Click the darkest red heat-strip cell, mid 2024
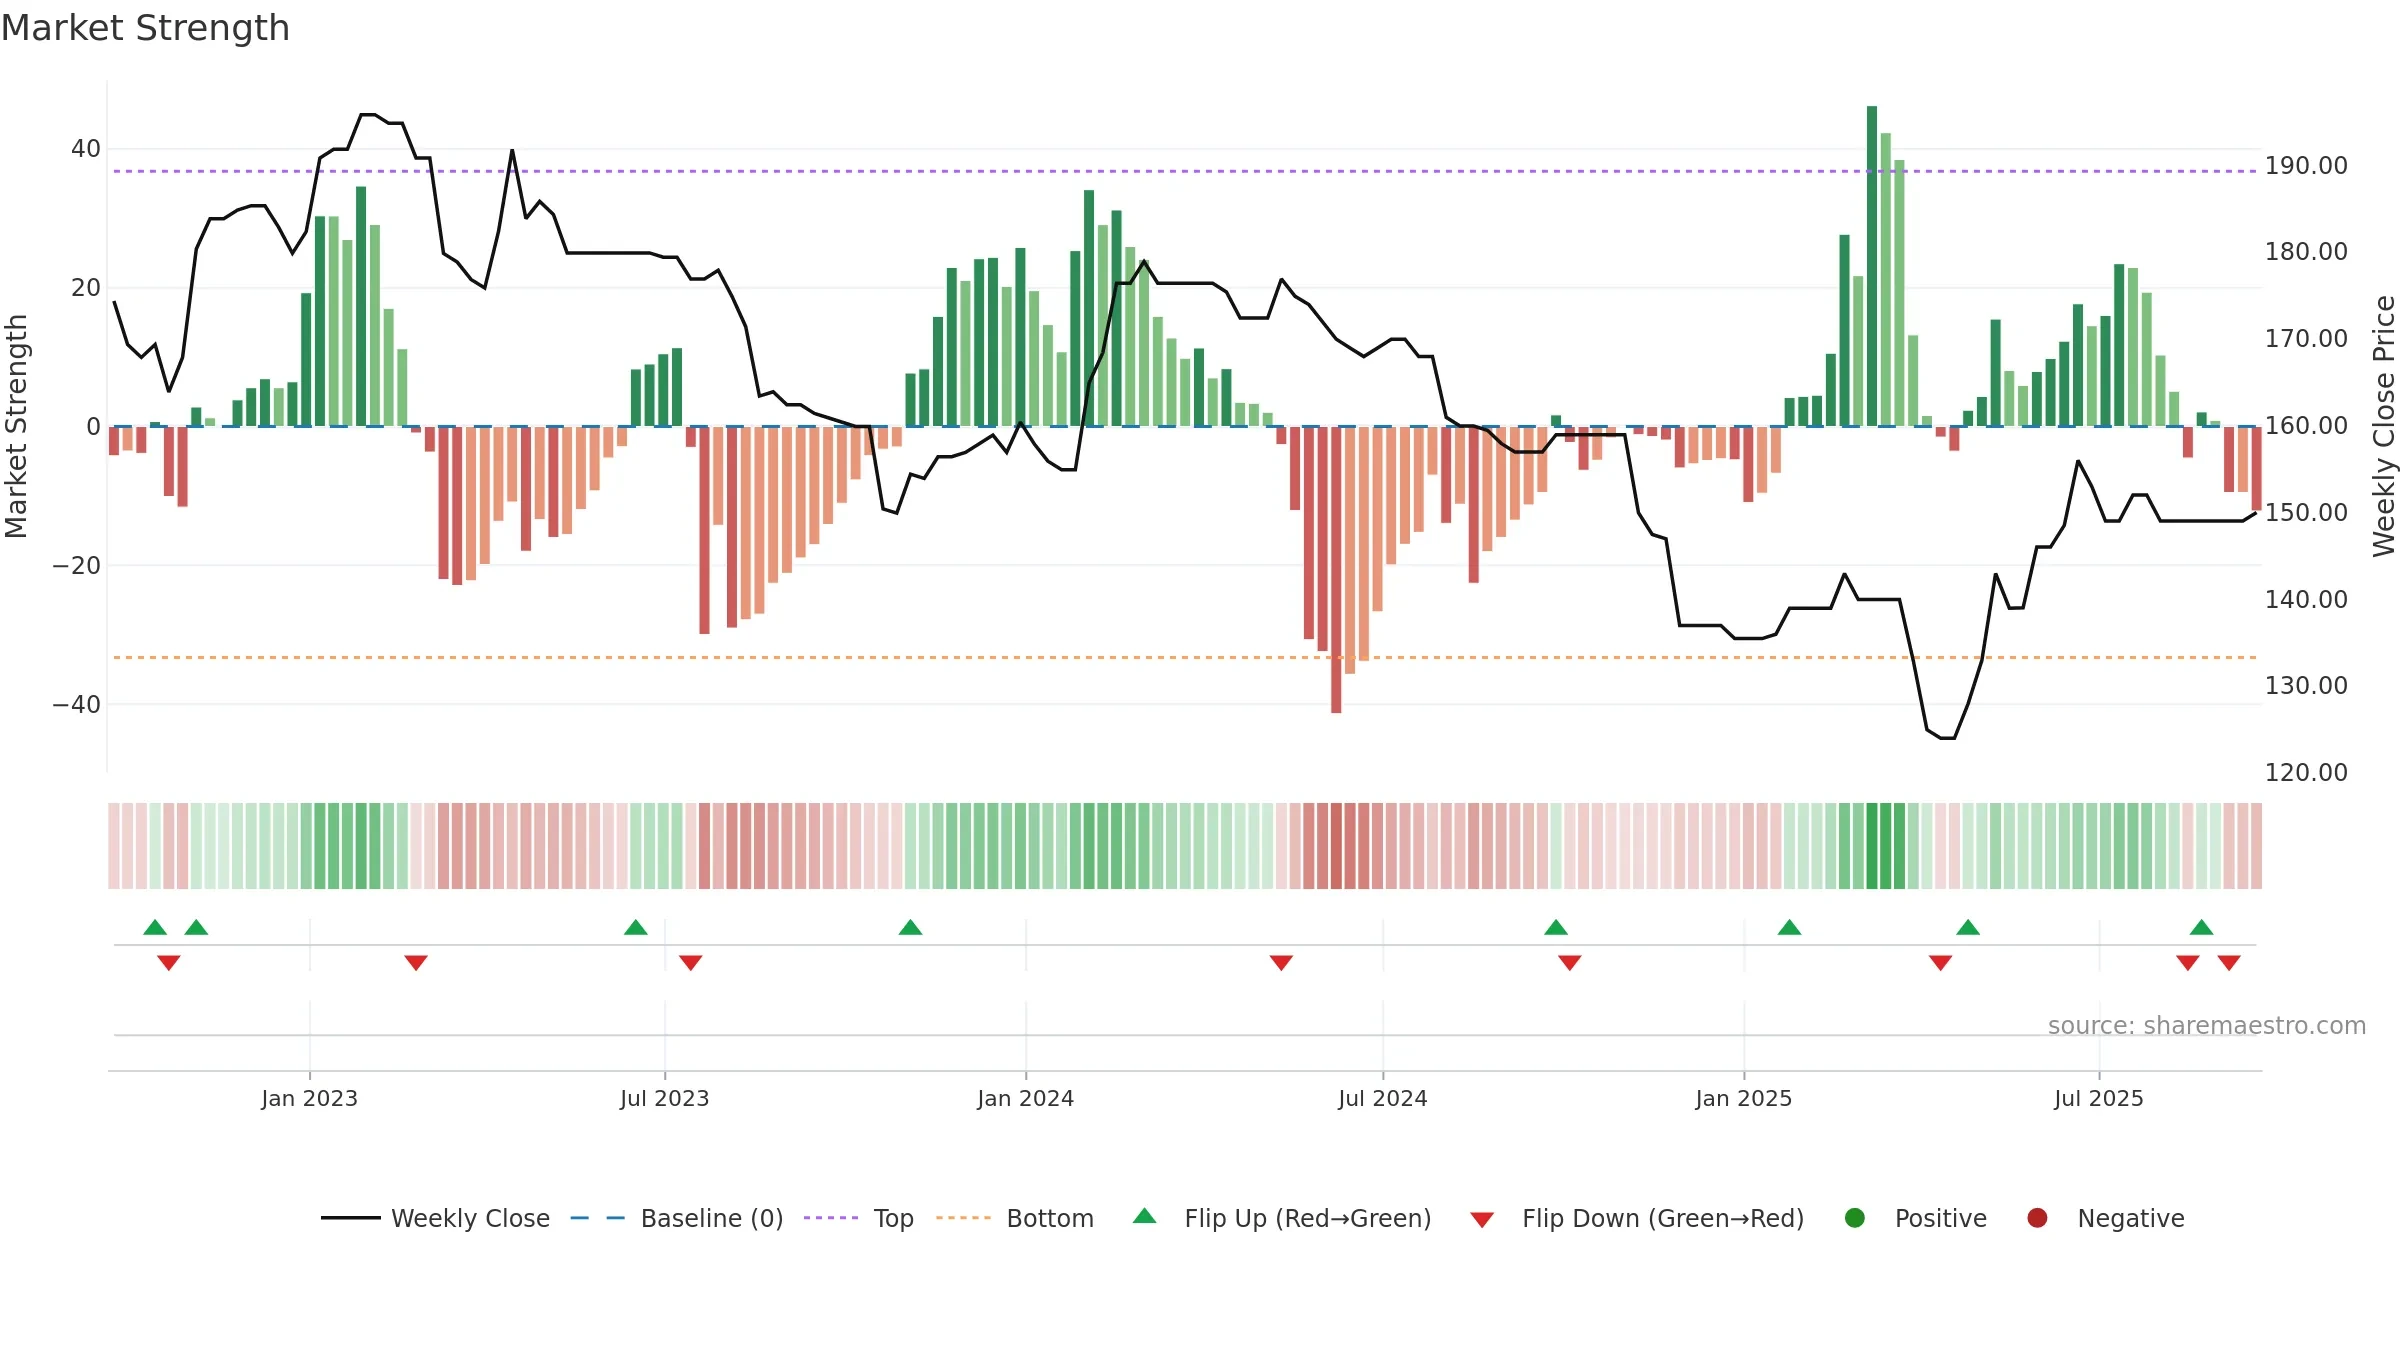The width and height of the screenshot is (2400, 1350). [x=1336, y=846]
